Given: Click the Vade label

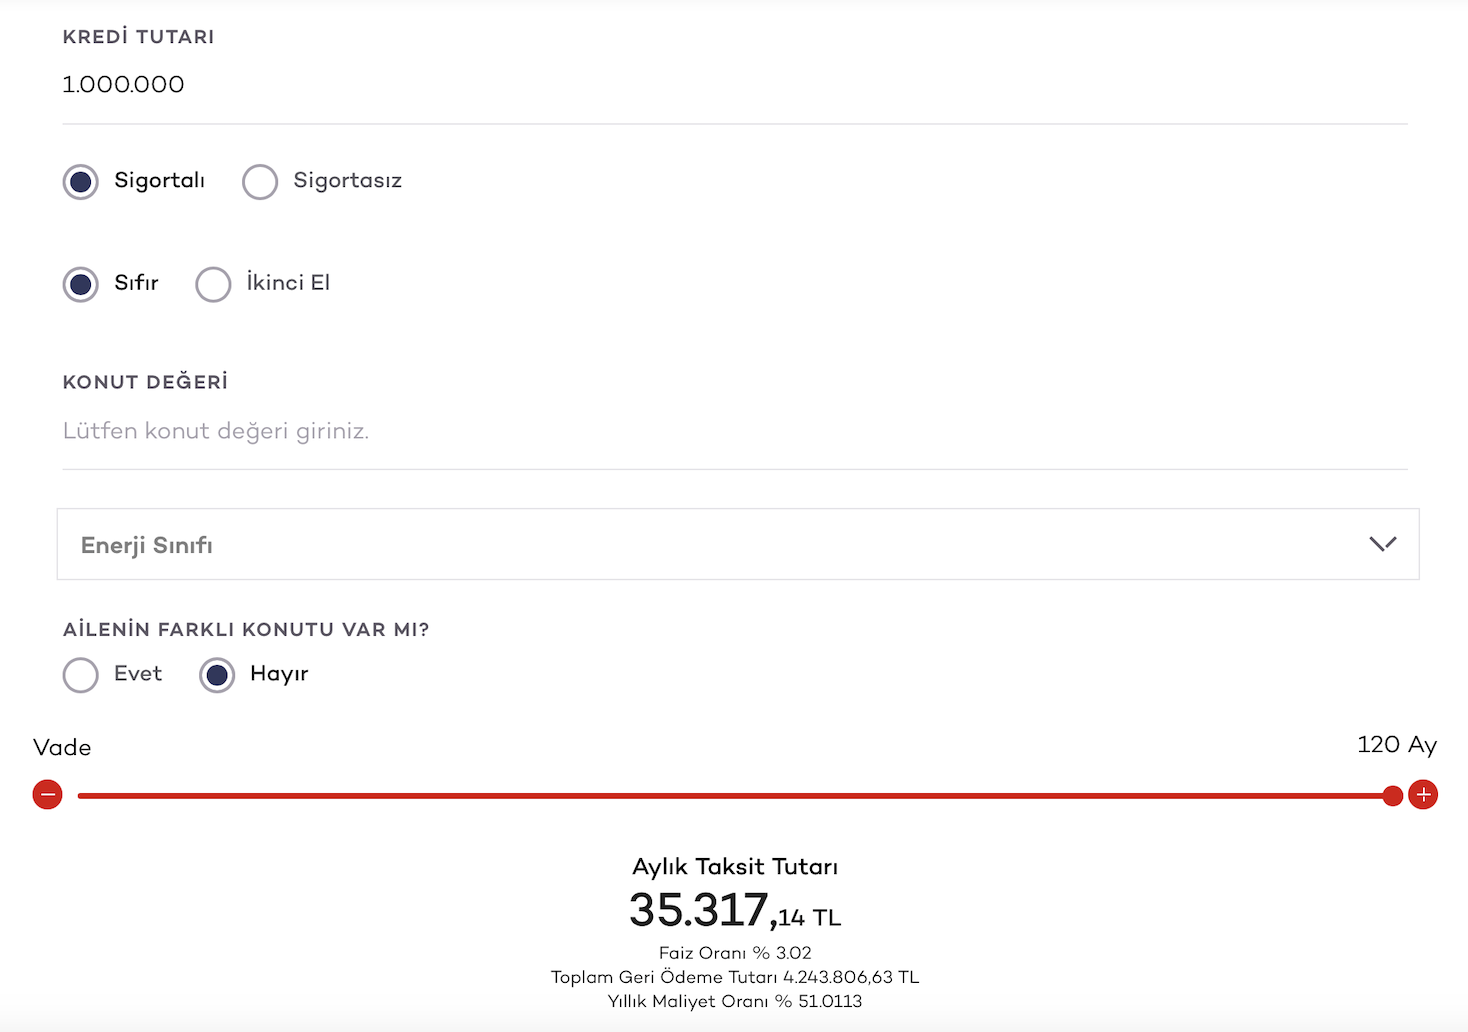Looking at the screenshot, I should (62, 748).
